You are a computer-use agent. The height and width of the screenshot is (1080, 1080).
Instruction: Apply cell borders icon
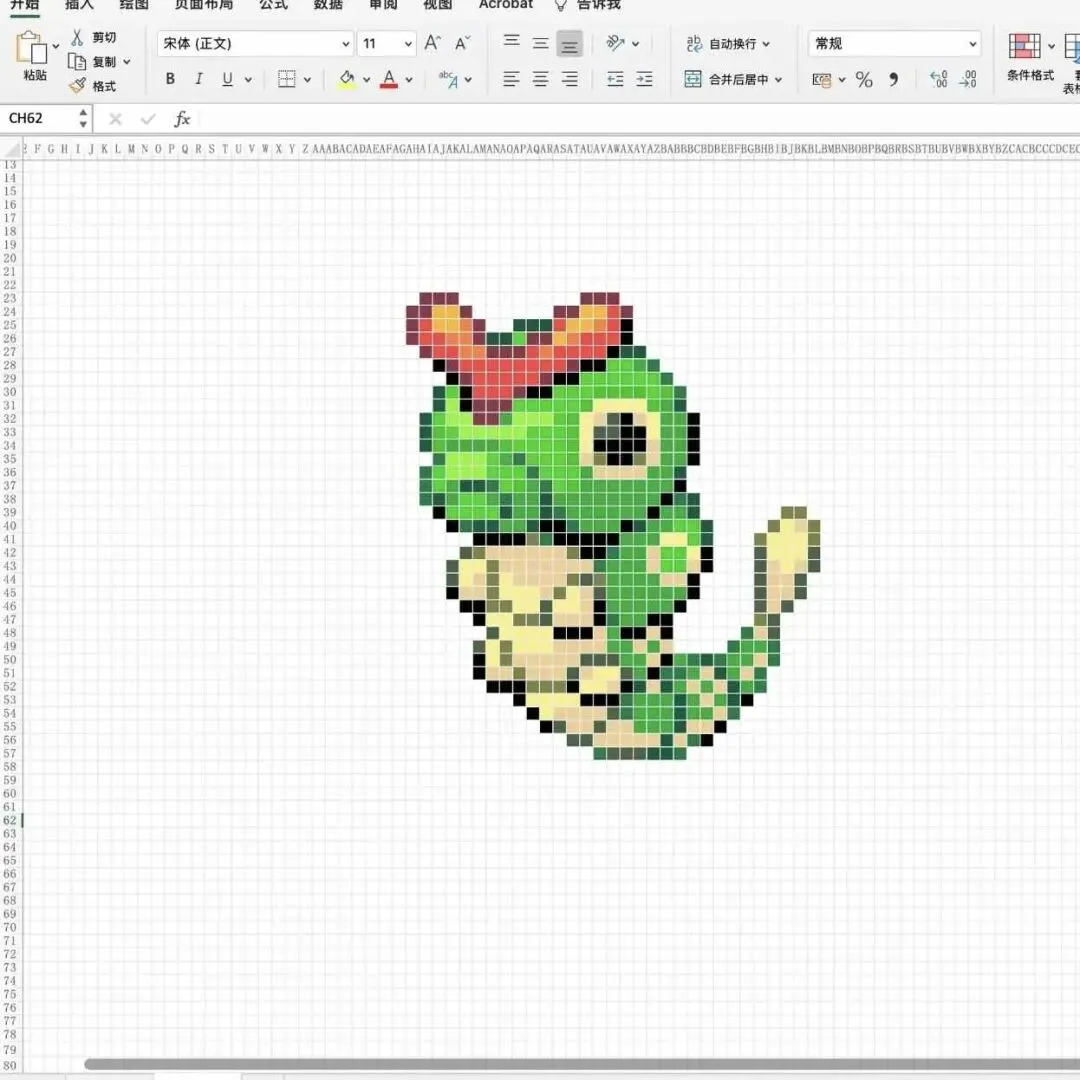coord(287,79)
